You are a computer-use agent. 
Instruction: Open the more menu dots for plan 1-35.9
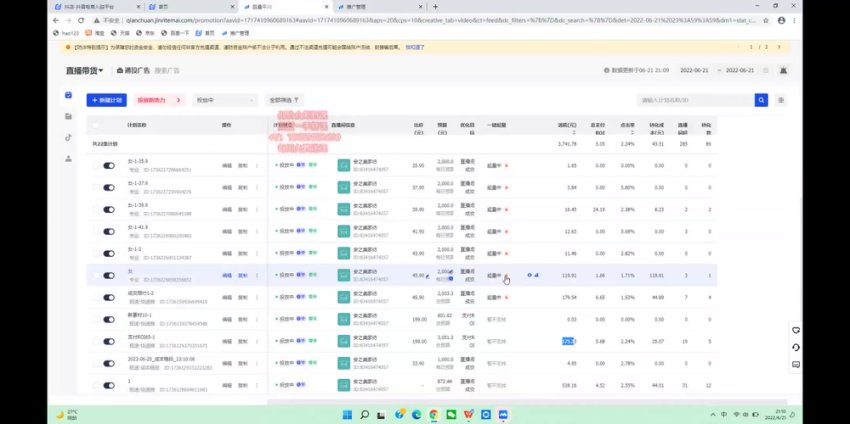coord(257,165)
